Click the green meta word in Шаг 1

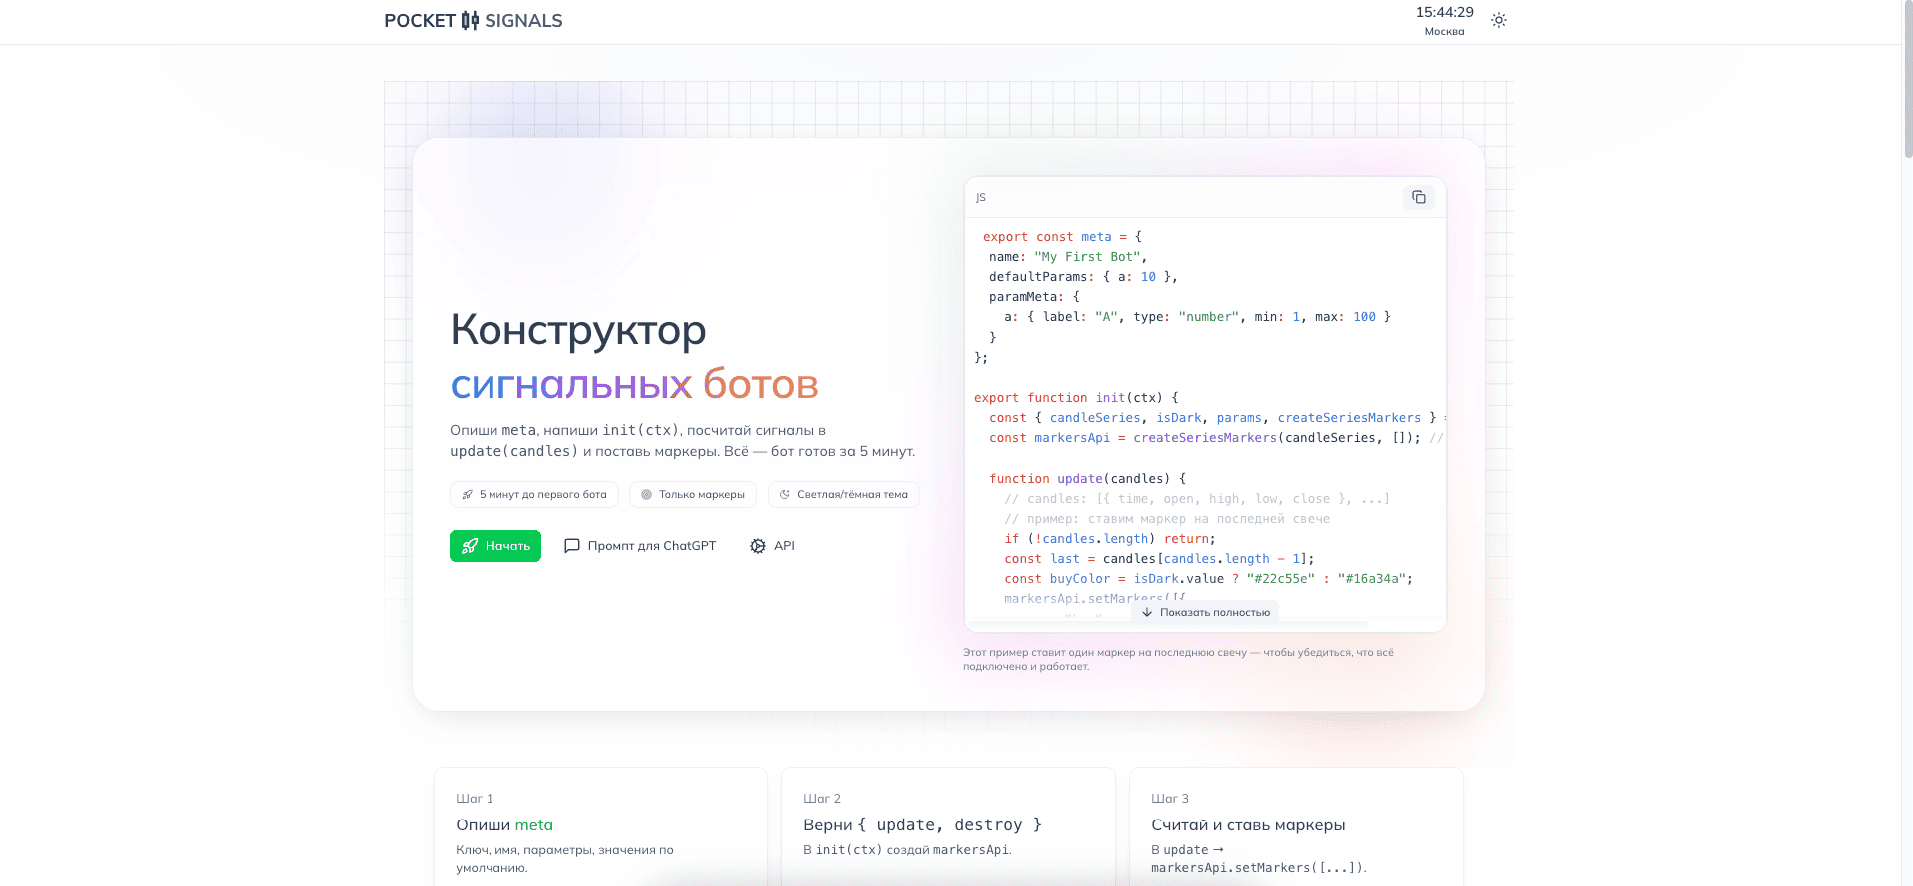533,825
